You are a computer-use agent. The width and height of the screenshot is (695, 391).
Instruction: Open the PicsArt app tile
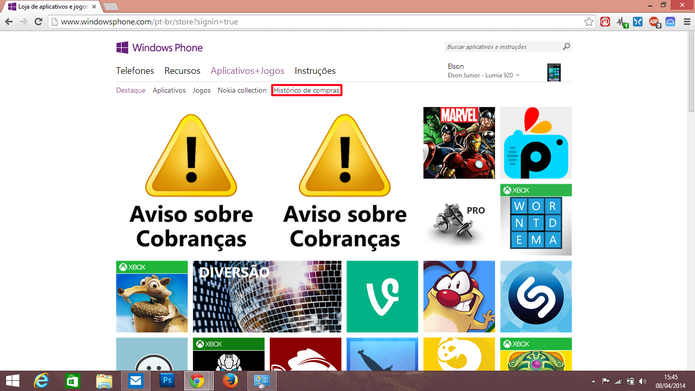click(536, 143)
